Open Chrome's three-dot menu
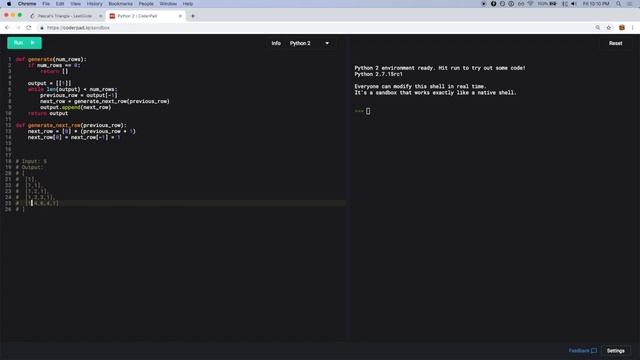The image size is (640, 360). click(x=633, y=28)
